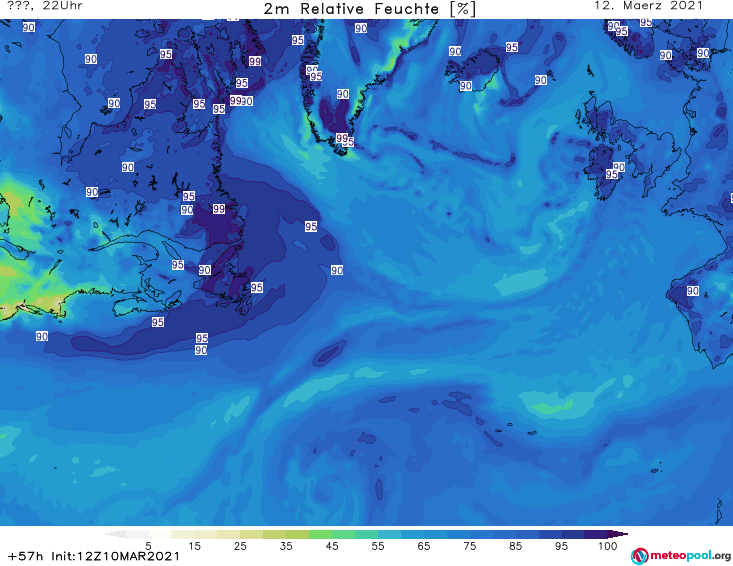The height and width of the screenshot is (566, 733).
Task: Click the color scale tick label "45"
Action: pos(332,546)
